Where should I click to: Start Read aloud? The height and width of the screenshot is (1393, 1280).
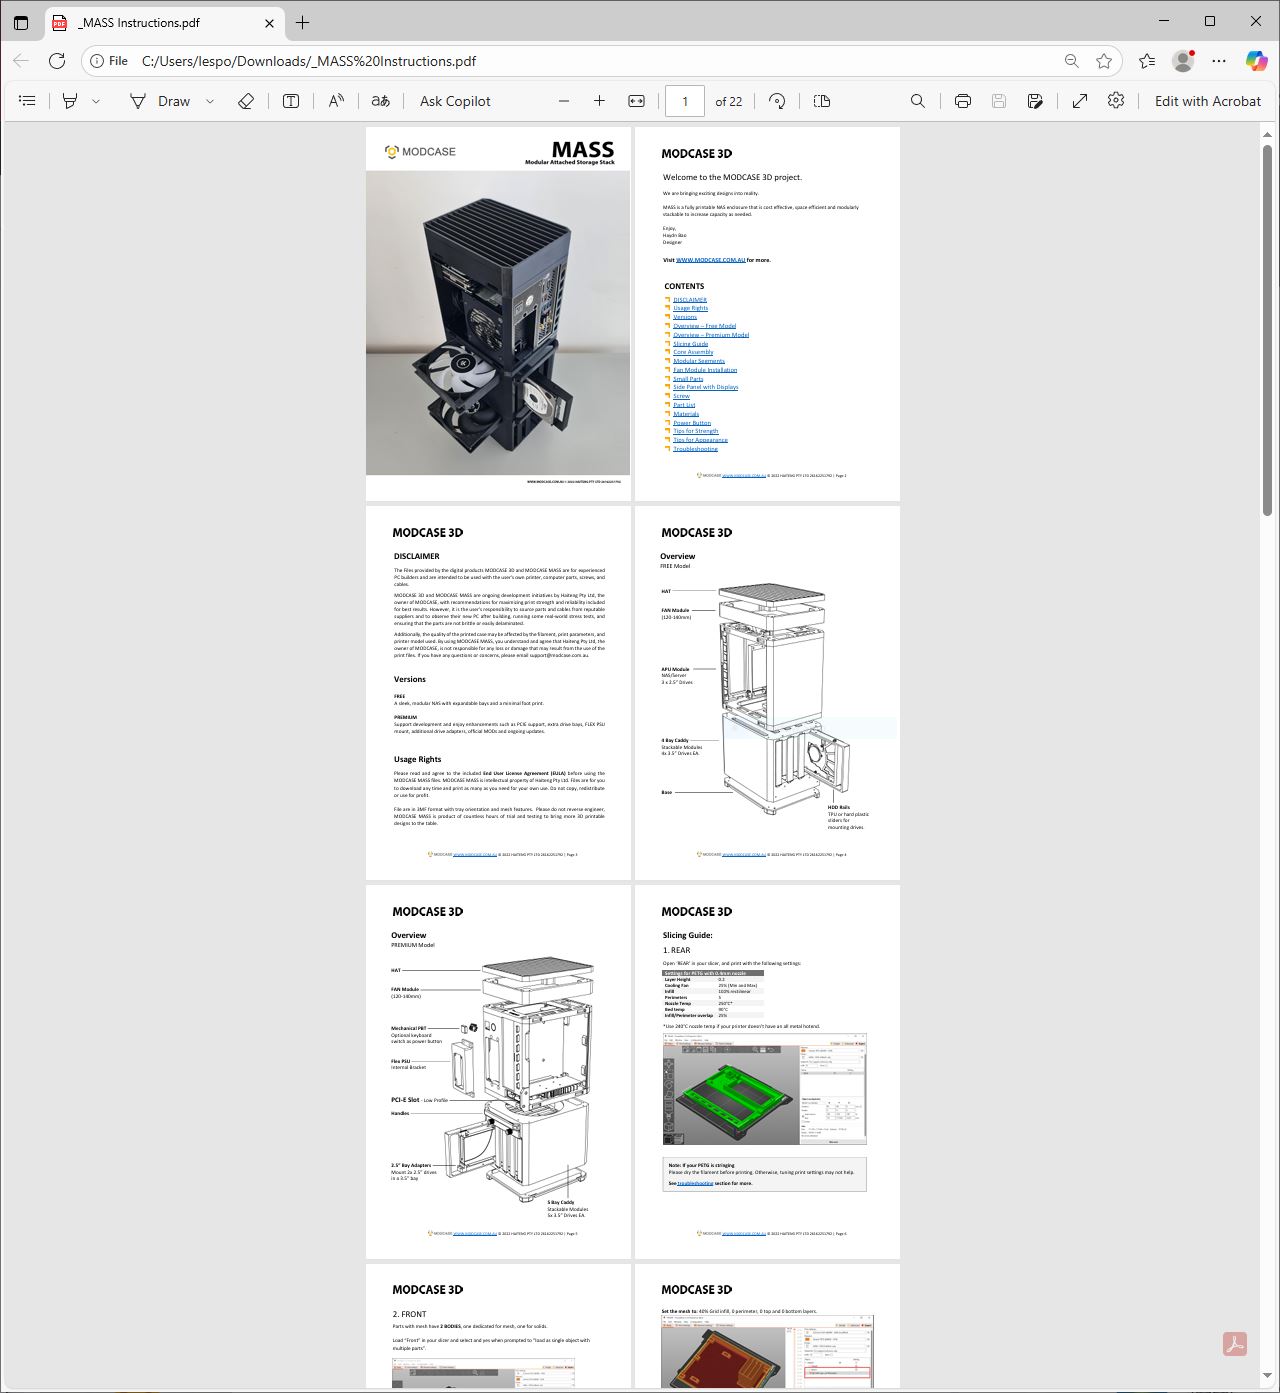336,101
